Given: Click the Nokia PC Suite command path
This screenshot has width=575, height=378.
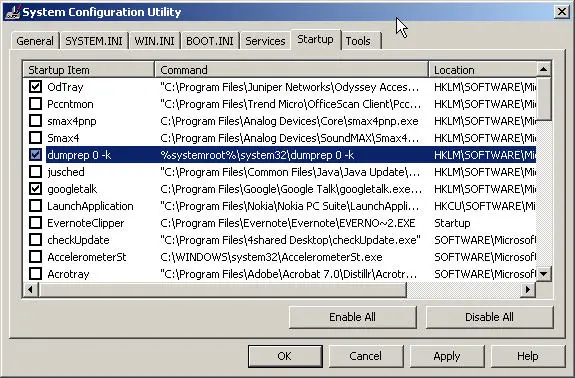Looking at the screenshot, I should [x=290, y=206].
